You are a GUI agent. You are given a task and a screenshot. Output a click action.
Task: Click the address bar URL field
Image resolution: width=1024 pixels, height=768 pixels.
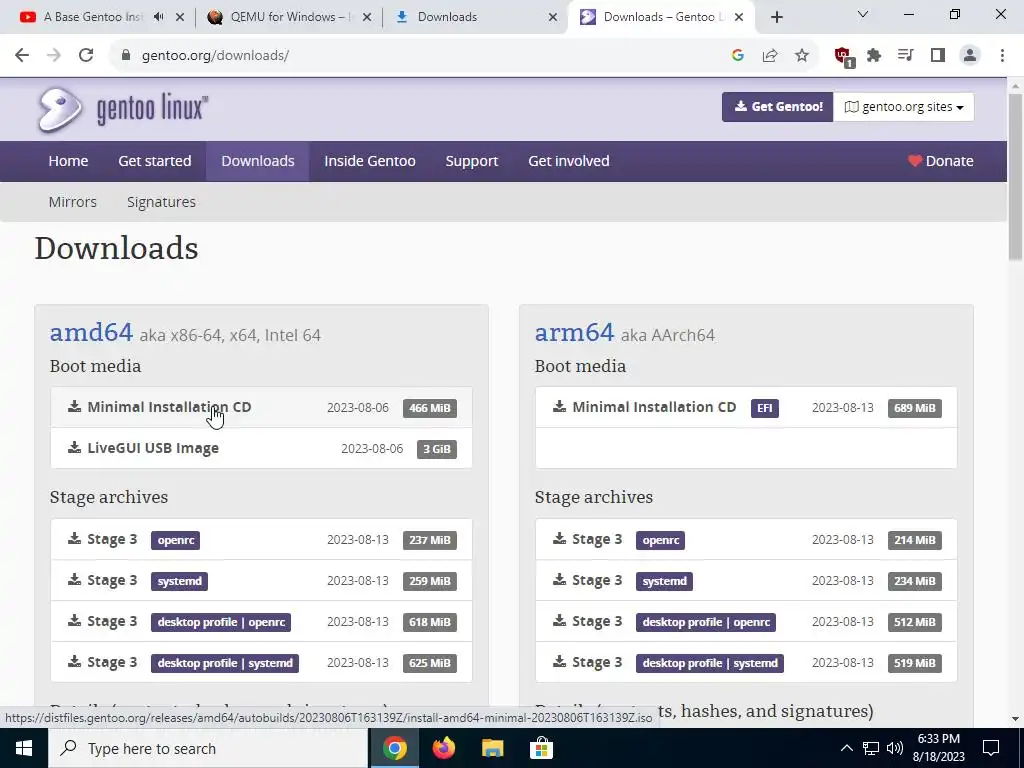(418, 56)
